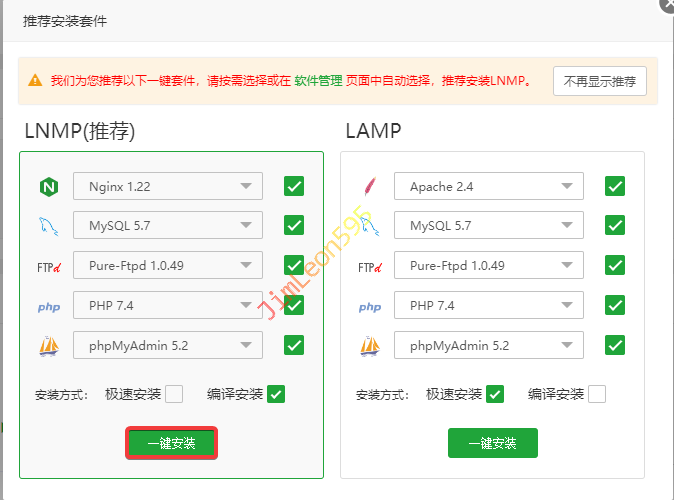This screenshot has width=674, height=500.
Task: Open the 软件管理 link in notice
Action: pos(318,80)
